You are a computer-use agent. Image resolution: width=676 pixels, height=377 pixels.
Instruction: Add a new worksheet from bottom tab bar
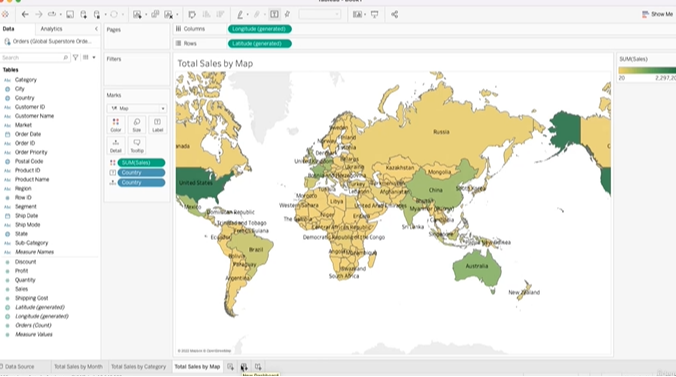pos(230,367)
